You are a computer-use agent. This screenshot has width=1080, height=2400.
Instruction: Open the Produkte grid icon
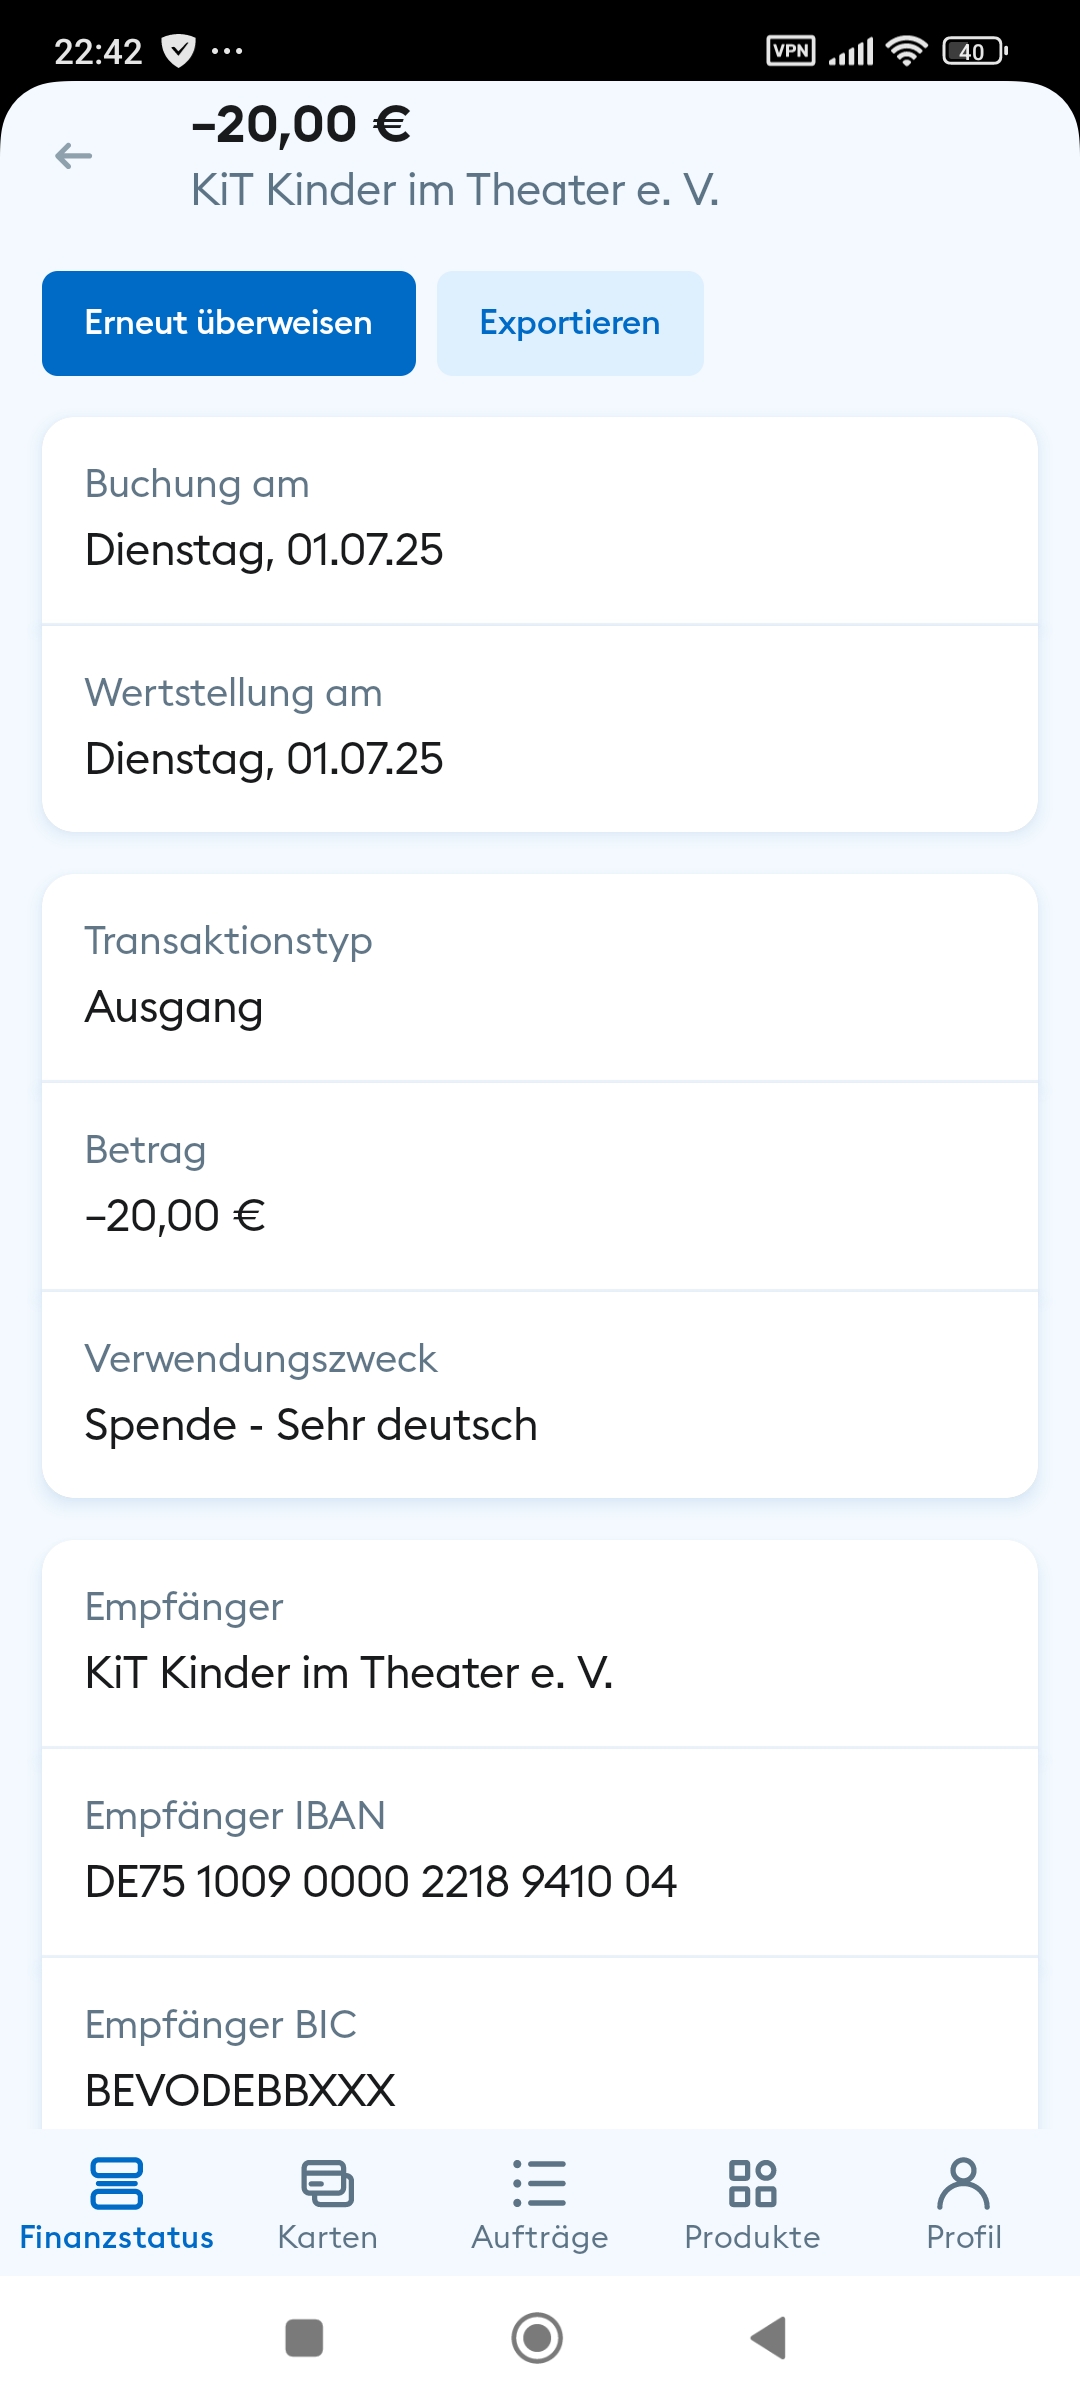point(752,2184)
